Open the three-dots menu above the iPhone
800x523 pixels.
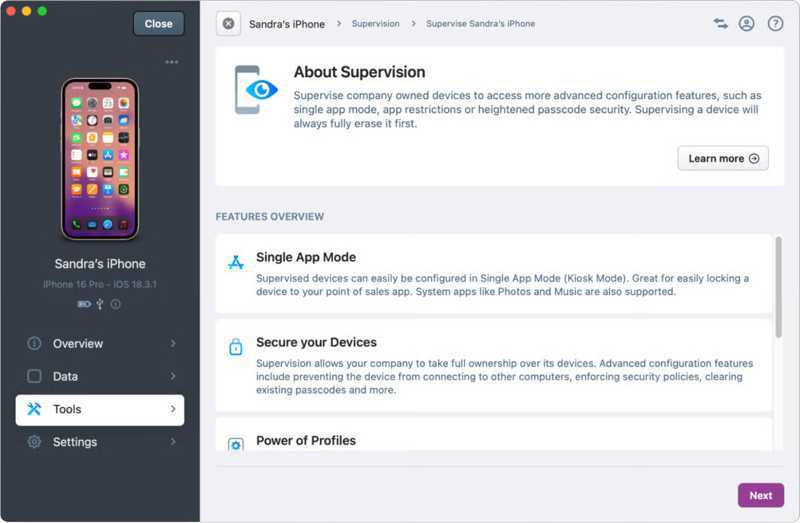pyautogui.click(x=172, y=62)
